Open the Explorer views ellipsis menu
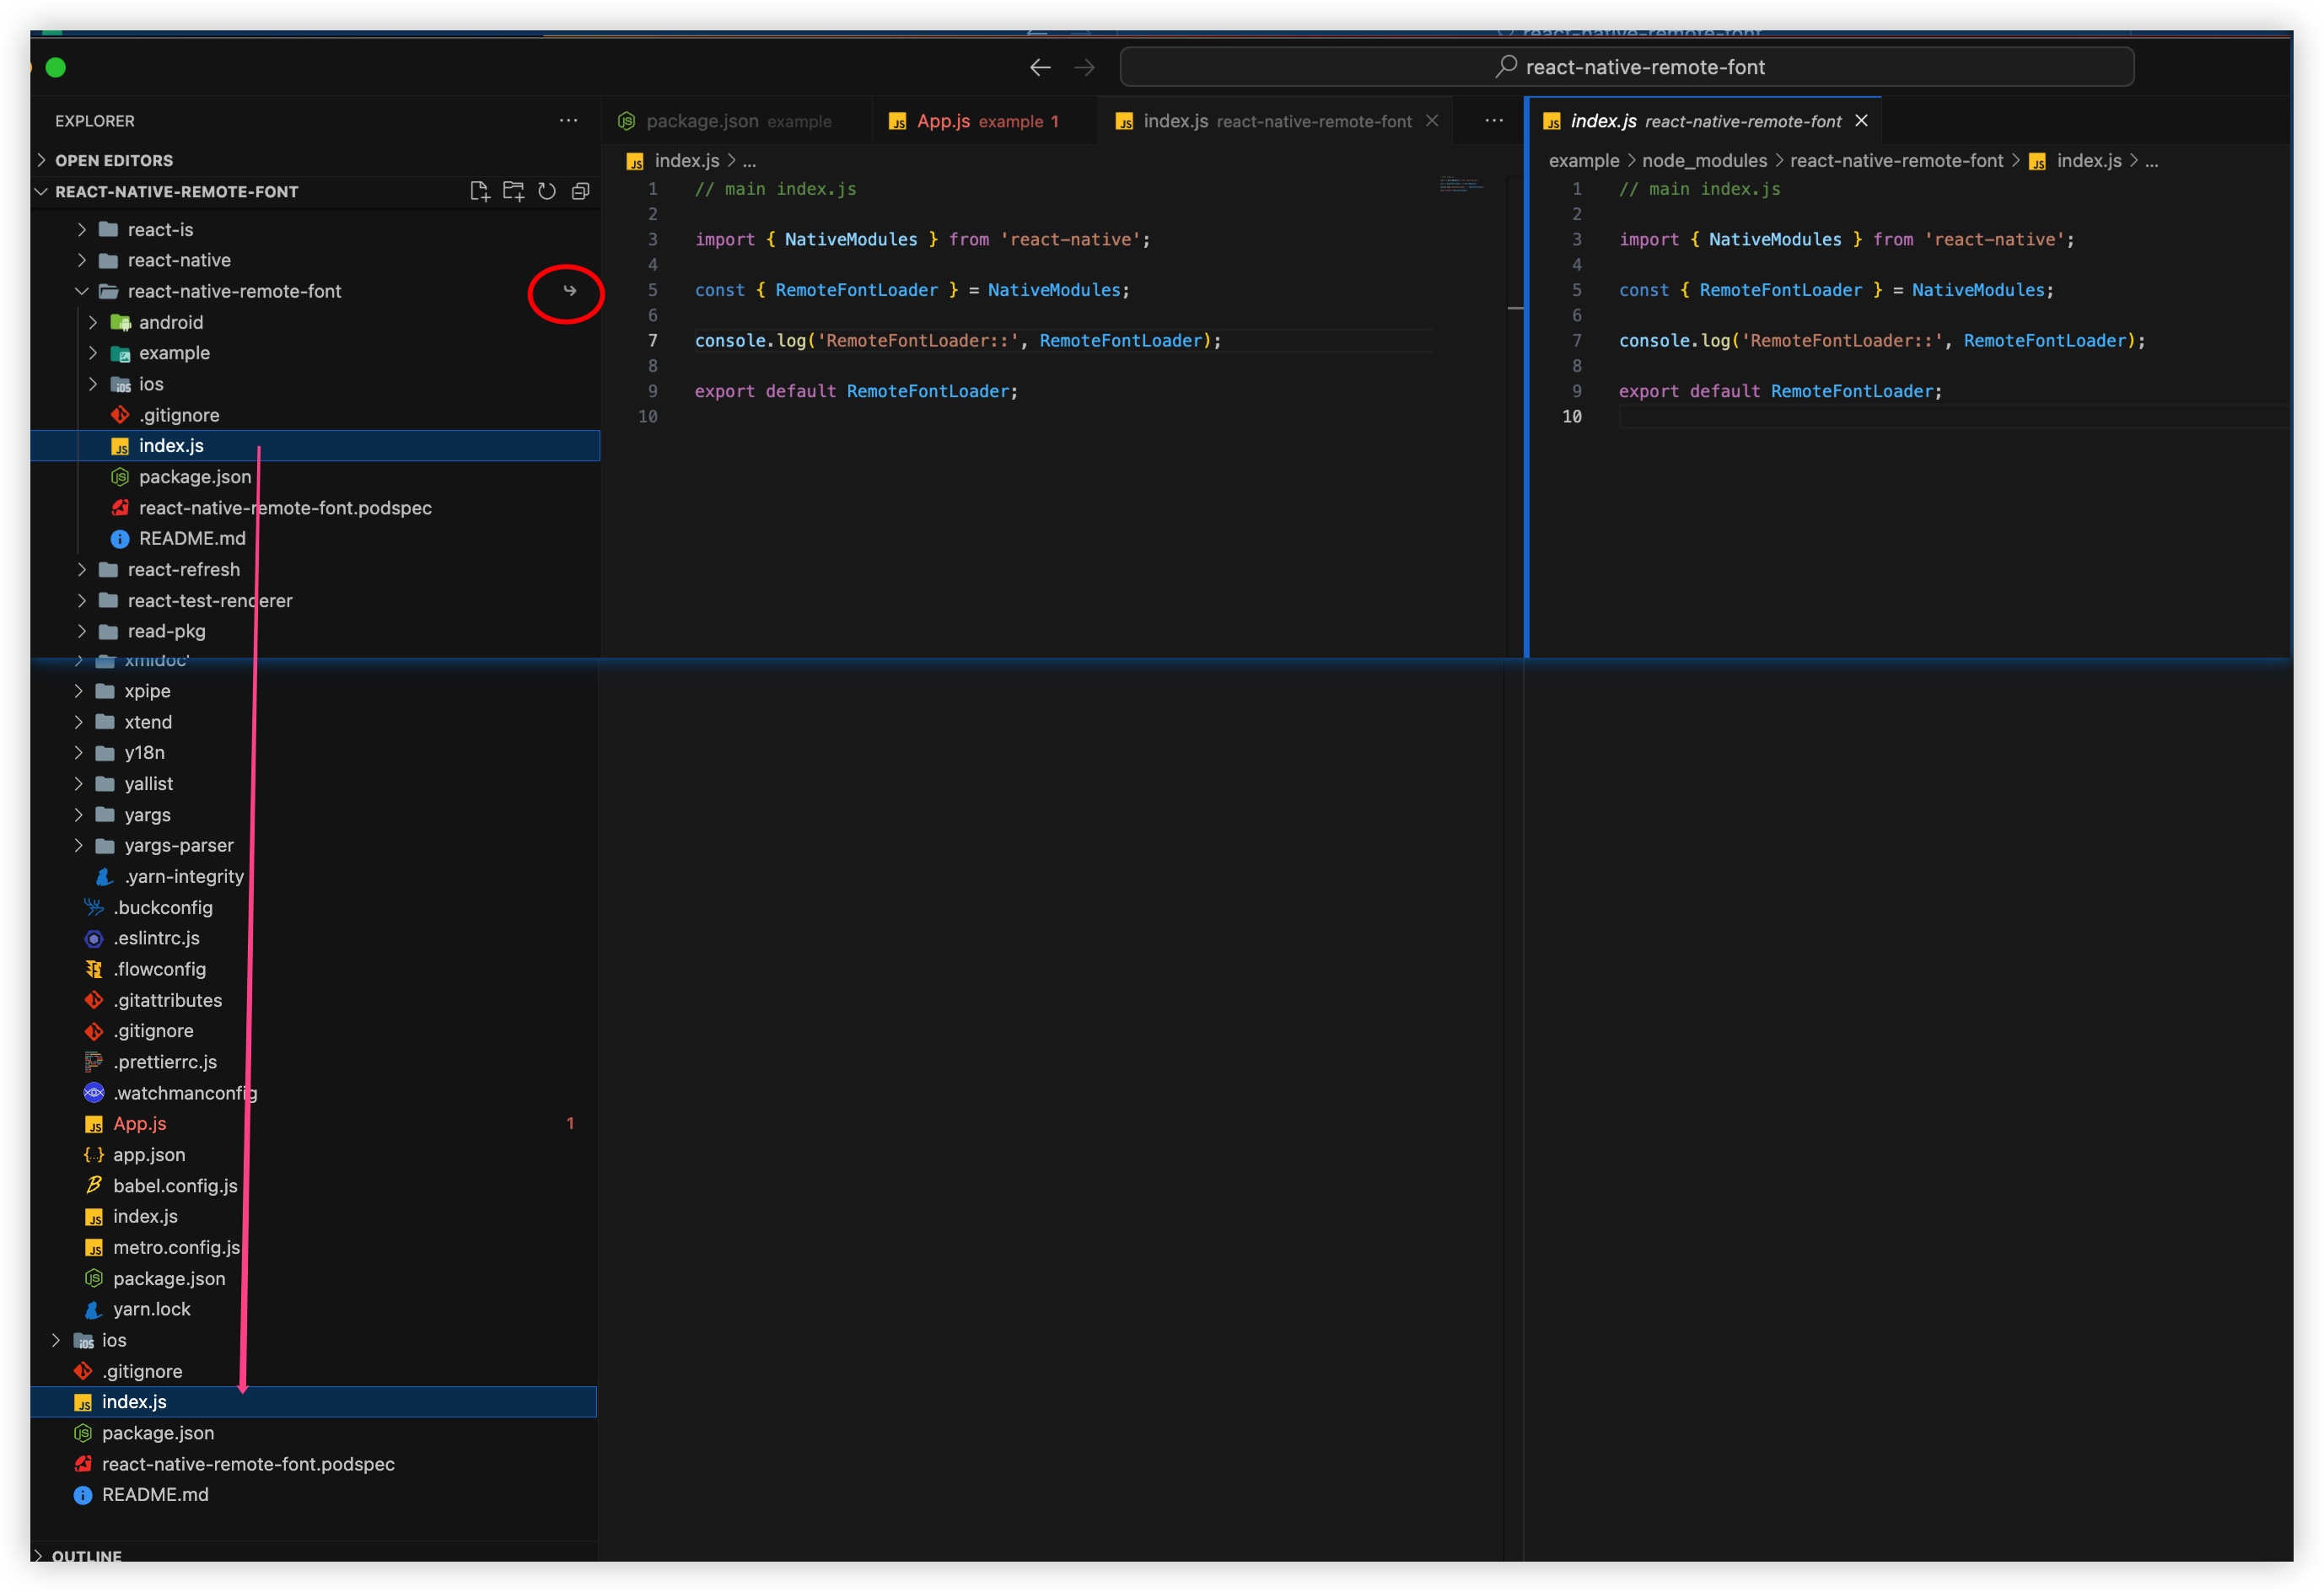 tap(568, 120)
